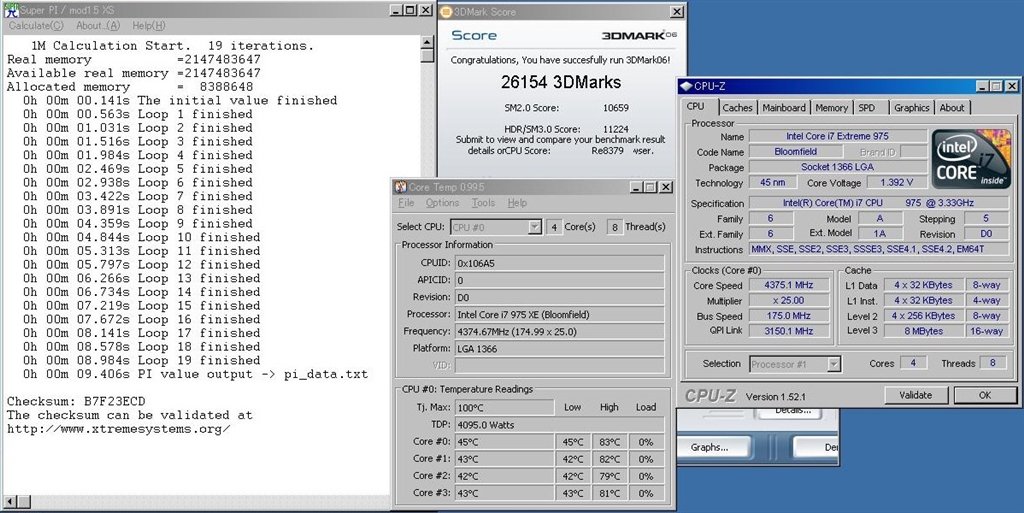Click the OK button in CPU-Z

click(x=983, y=395)
